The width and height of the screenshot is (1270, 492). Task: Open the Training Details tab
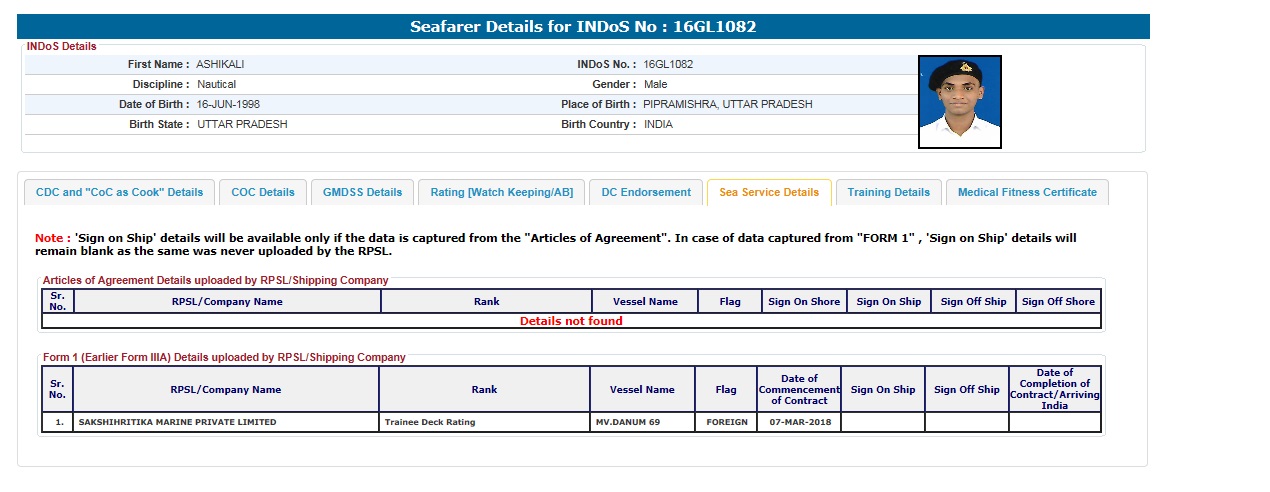[x=888, y=192]
